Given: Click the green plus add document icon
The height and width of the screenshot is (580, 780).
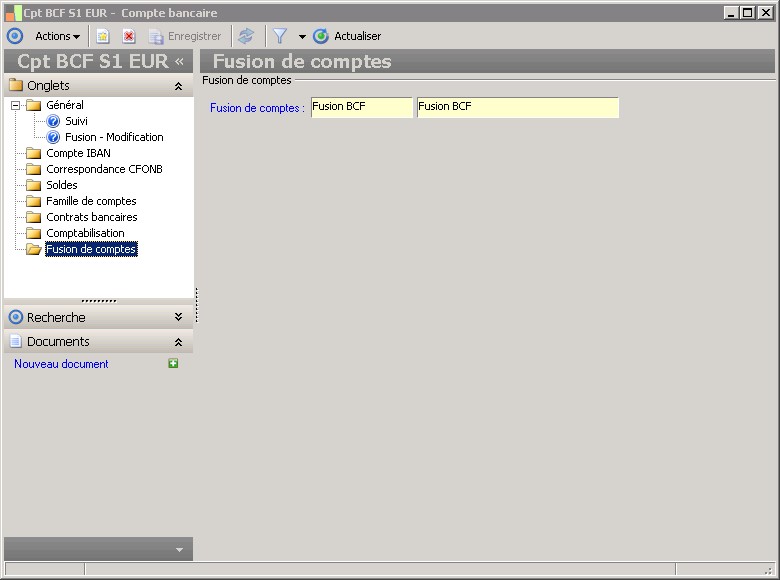Looking at the screenshot, I should 173,363.
